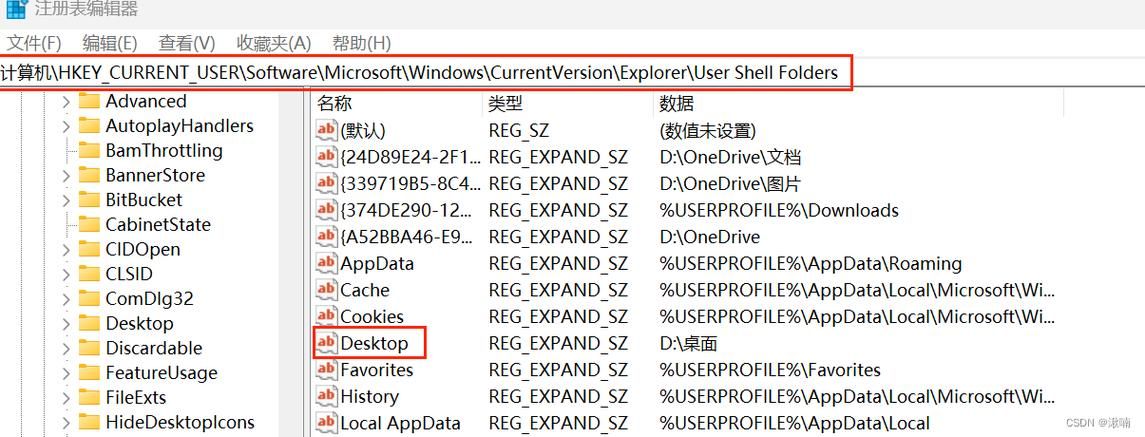Click the registry path address bar
1145x437 pixels.
pos(425,73)
